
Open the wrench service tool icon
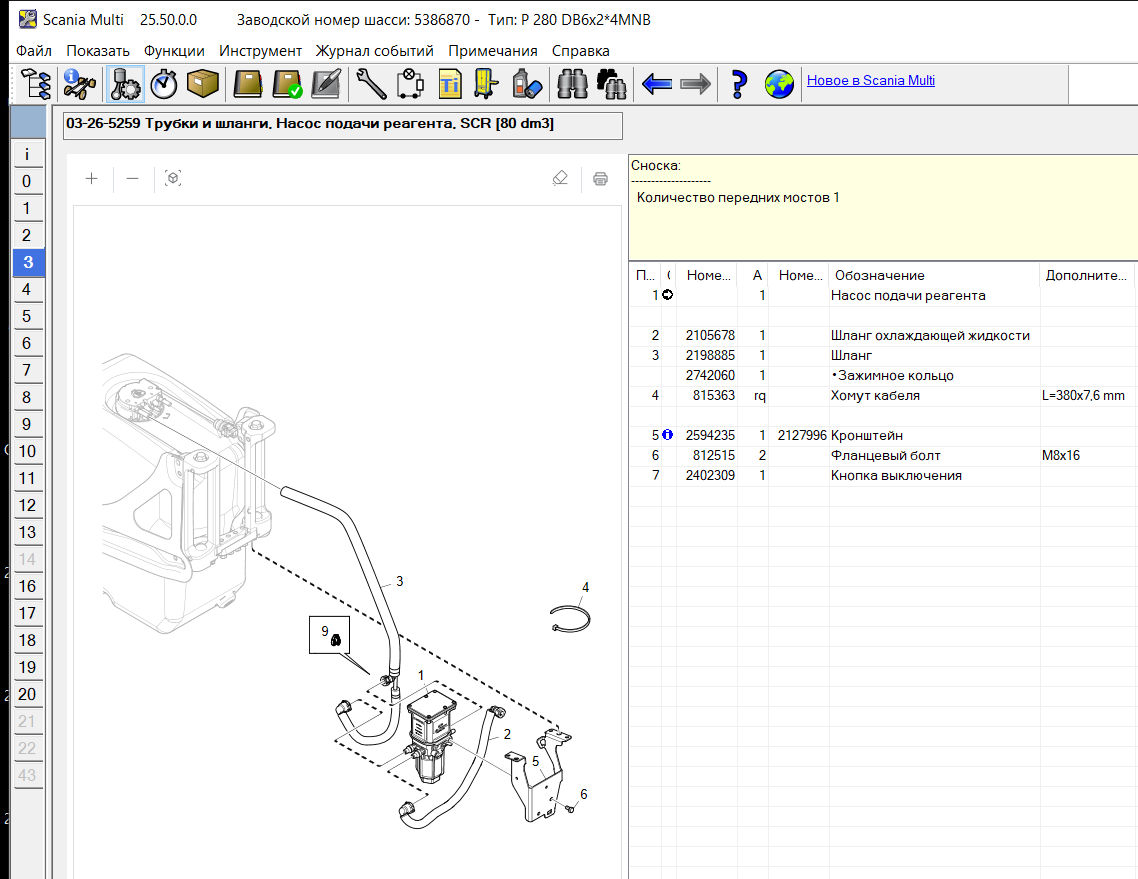[x=372, y=83]
